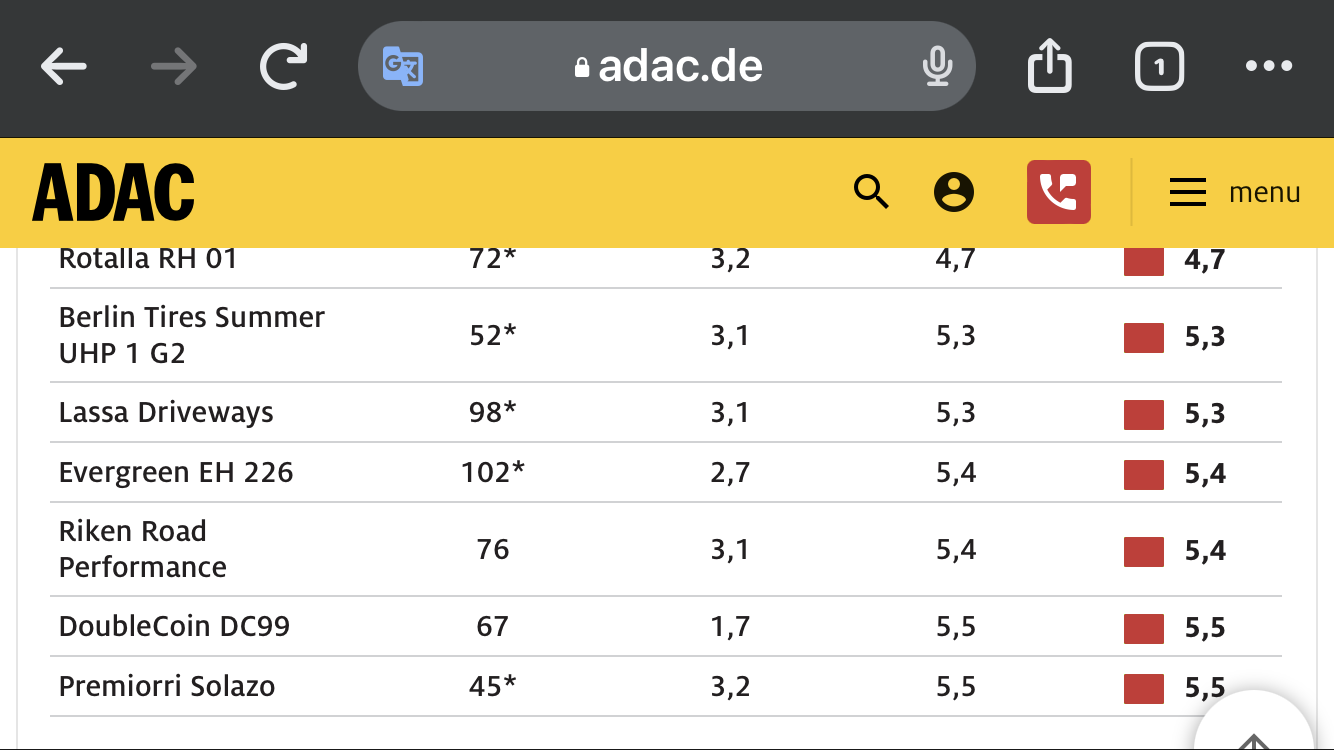Screen dimensions: 1334x750
Task: Tap the adac.de address bar
Action: tap(667, 66)
